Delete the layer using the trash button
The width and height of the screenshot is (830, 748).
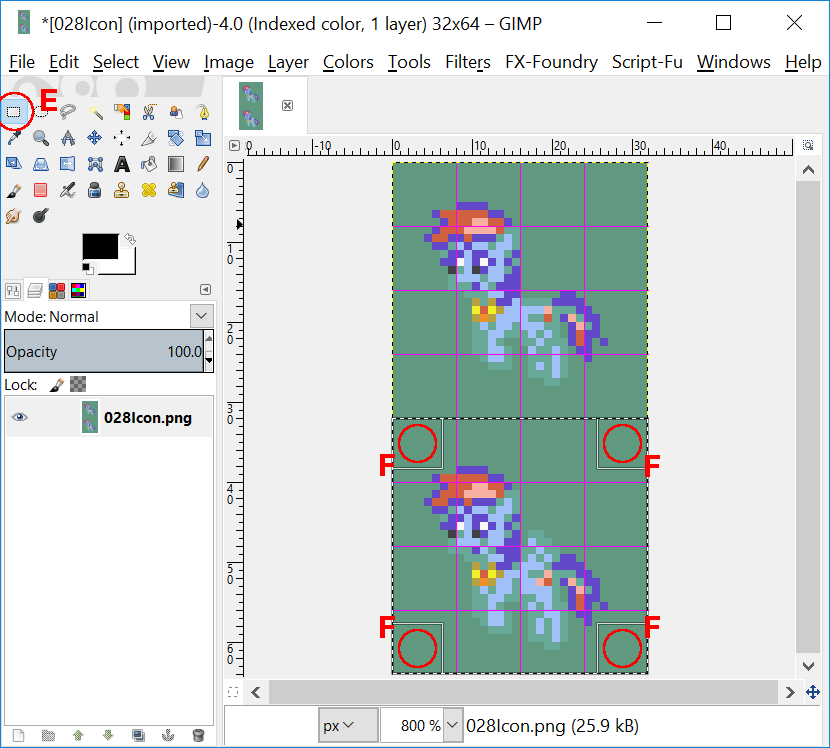tap(198, 735)
